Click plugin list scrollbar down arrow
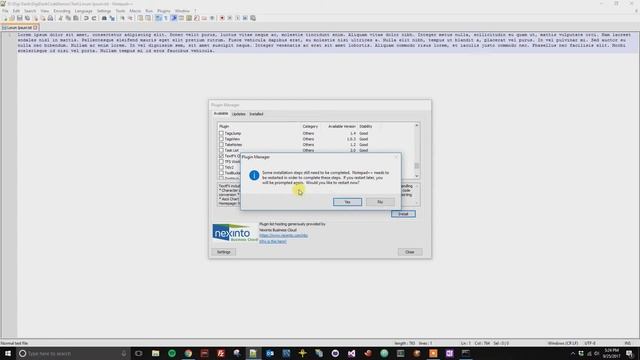 (417, 176)
